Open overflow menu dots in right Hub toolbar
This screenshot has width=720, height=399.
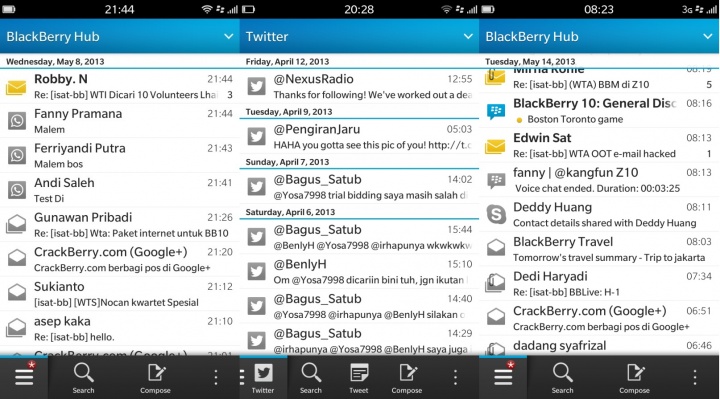tap(695, 377)
